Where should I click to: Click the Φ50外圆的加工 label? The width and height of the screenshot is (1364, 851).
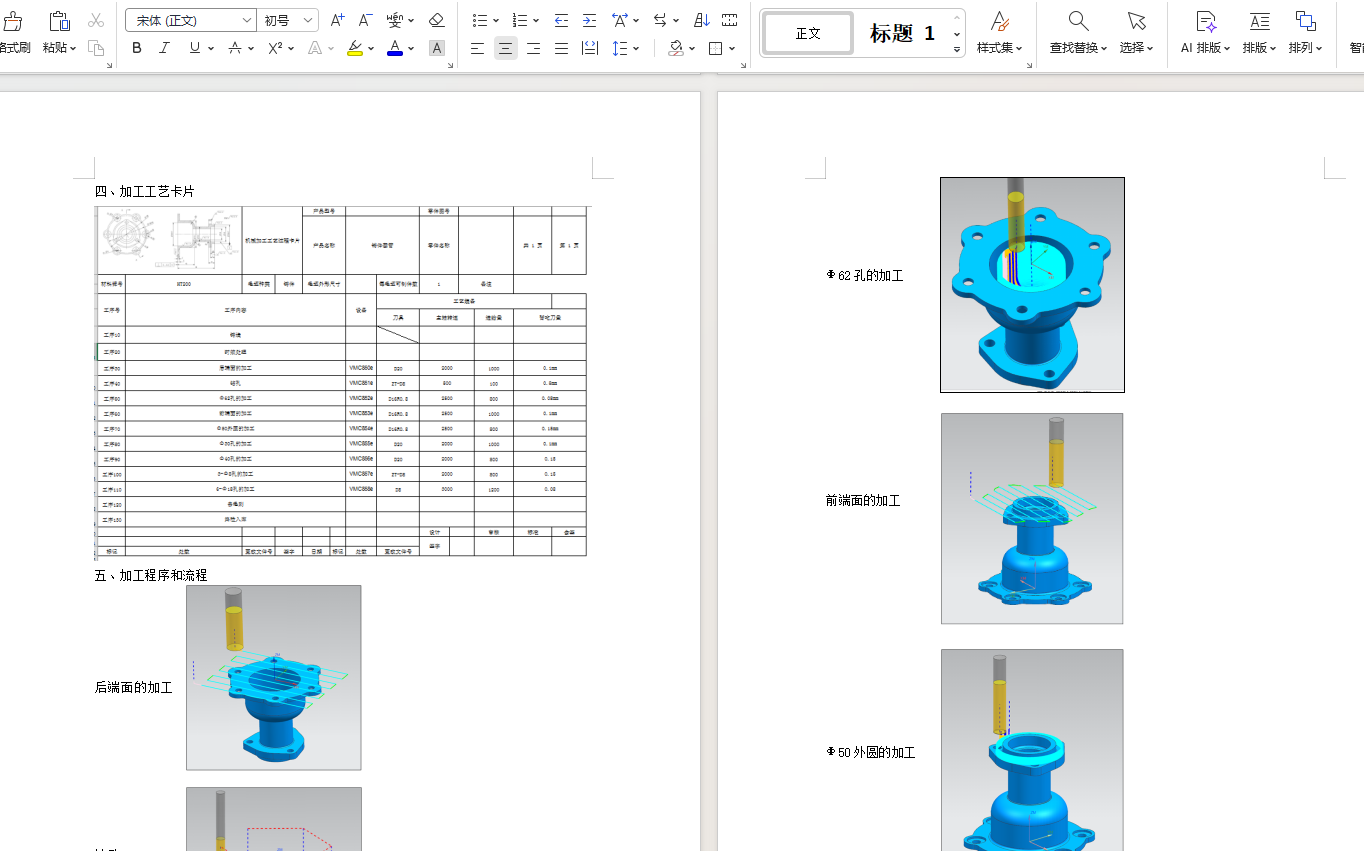tap(871, 752)
